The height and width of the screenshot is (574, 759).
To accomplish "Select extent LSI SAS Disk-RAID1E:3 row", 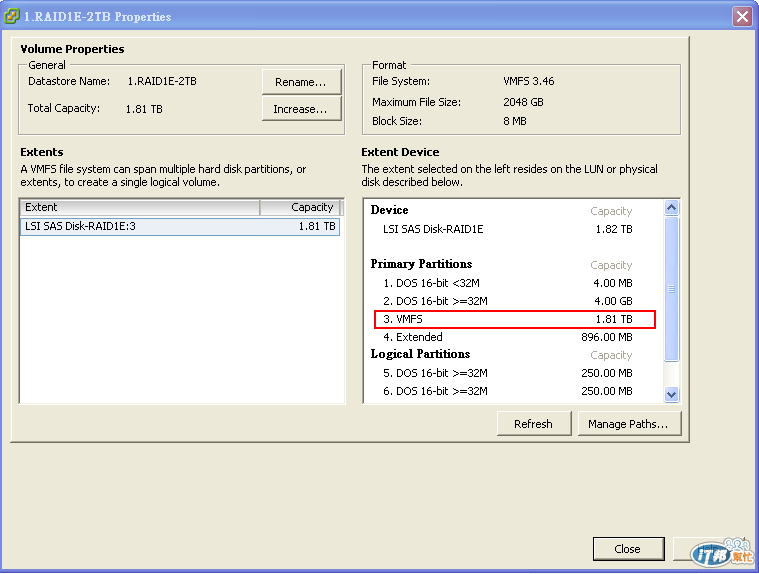I will pyautogui.click(x=180, y=227).
